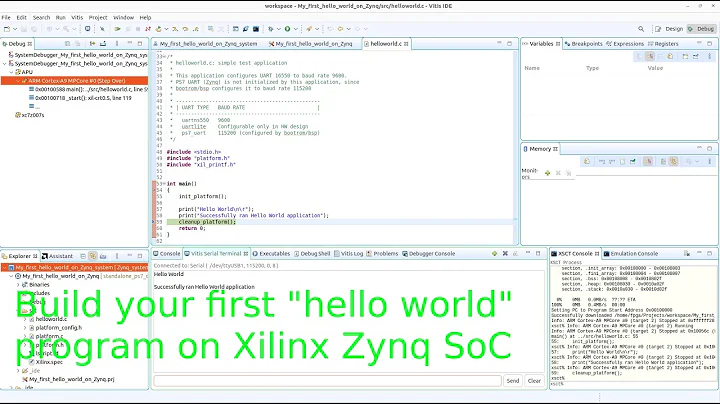Click the Debug bug toolbar icon
This screenshot has height=404, width=720.
click(270, 29)
